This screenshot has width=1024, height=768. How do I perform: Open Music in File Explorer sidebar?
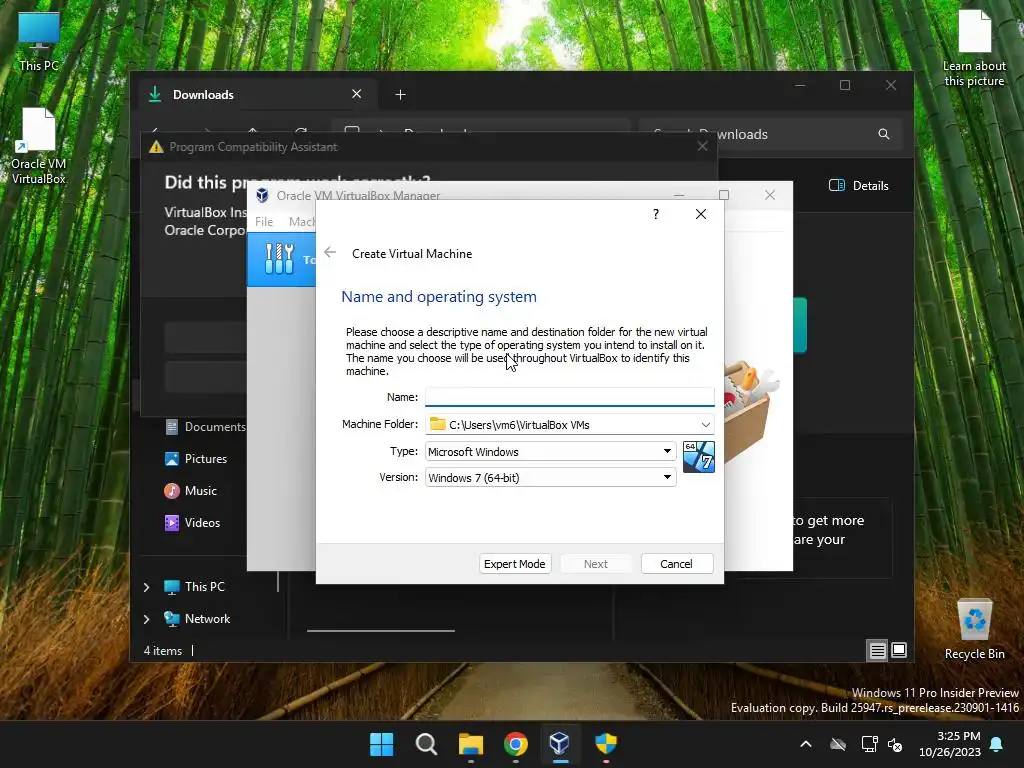coord(191,490)
